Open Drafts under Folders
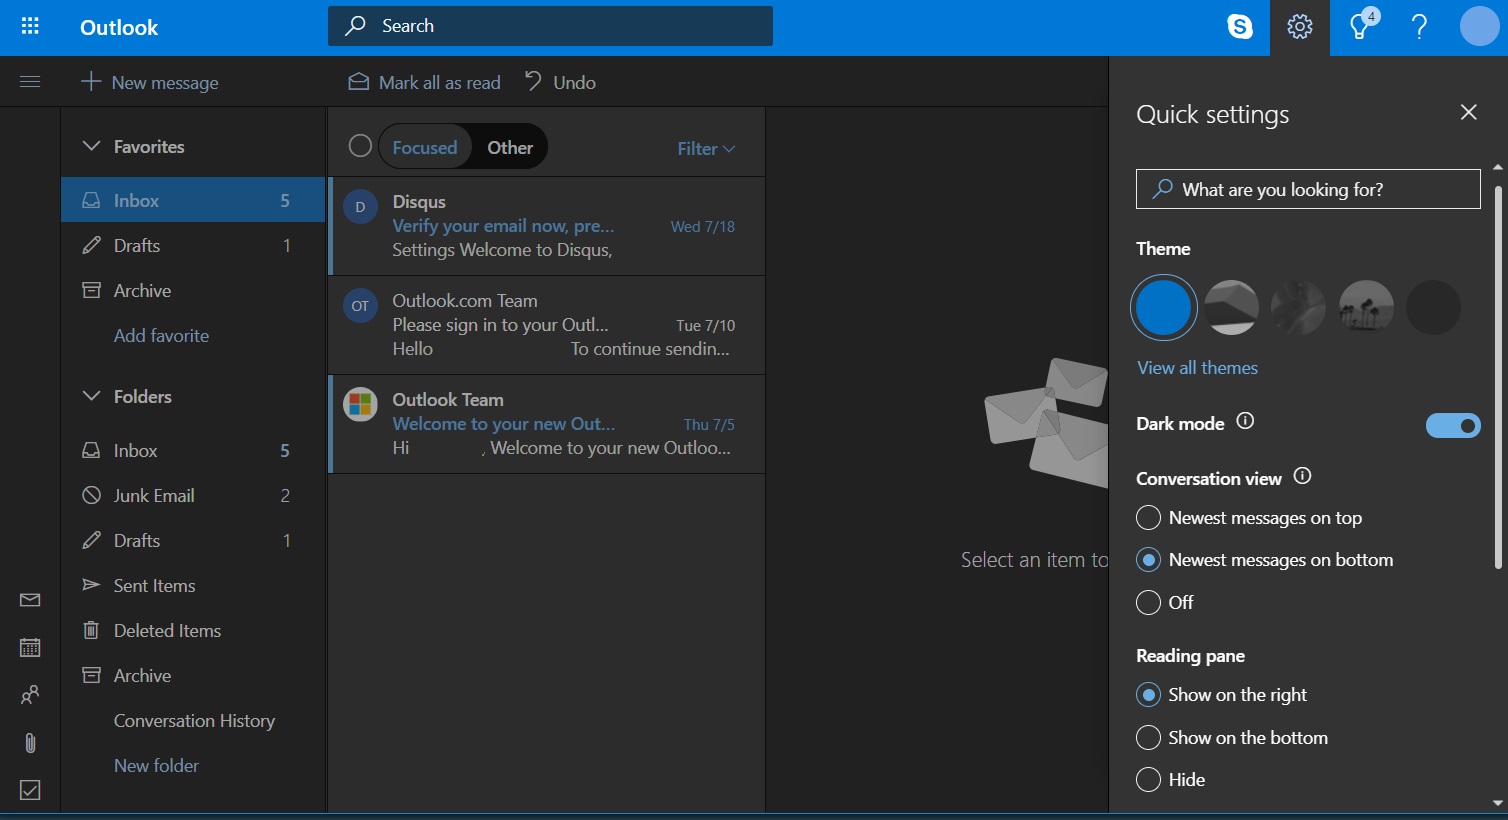Viewport: 1508px width, 820px height. point(193,540)
